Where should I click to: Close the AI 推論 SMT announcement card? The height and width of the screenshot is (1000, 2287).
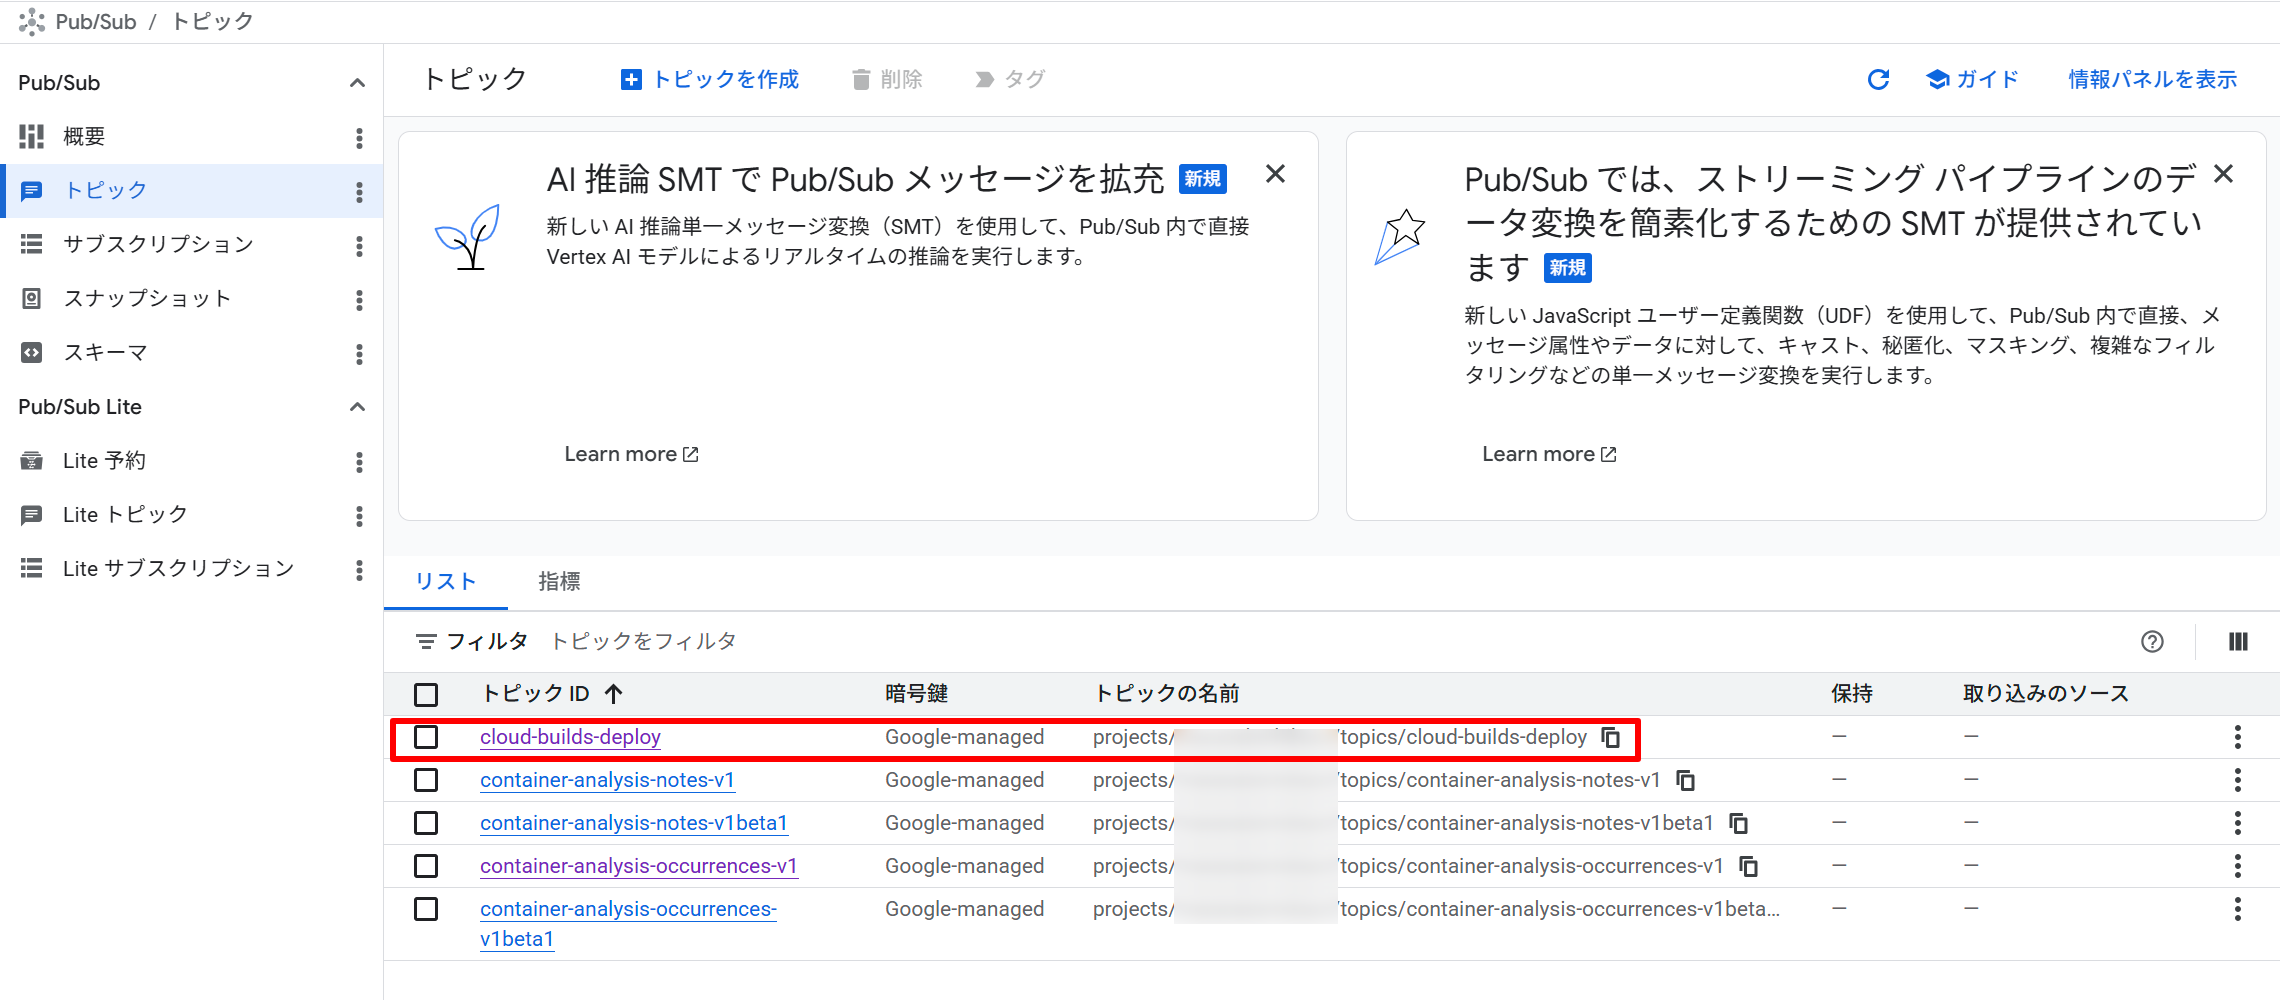click(1275, 174)
